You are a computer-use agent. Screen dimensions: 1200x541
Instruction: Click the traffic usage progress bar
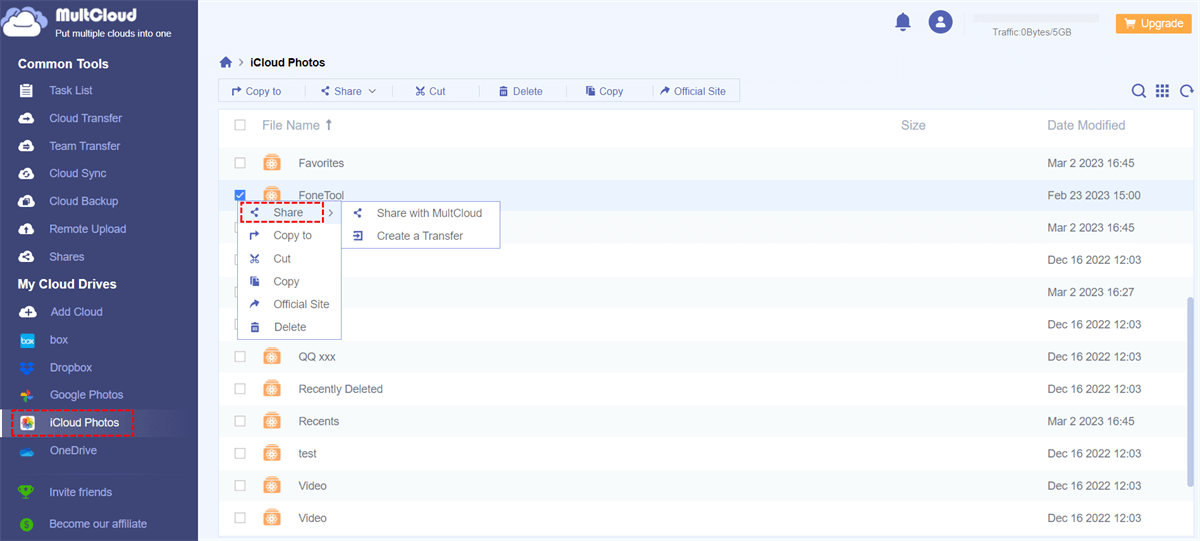pos(1036,19)
